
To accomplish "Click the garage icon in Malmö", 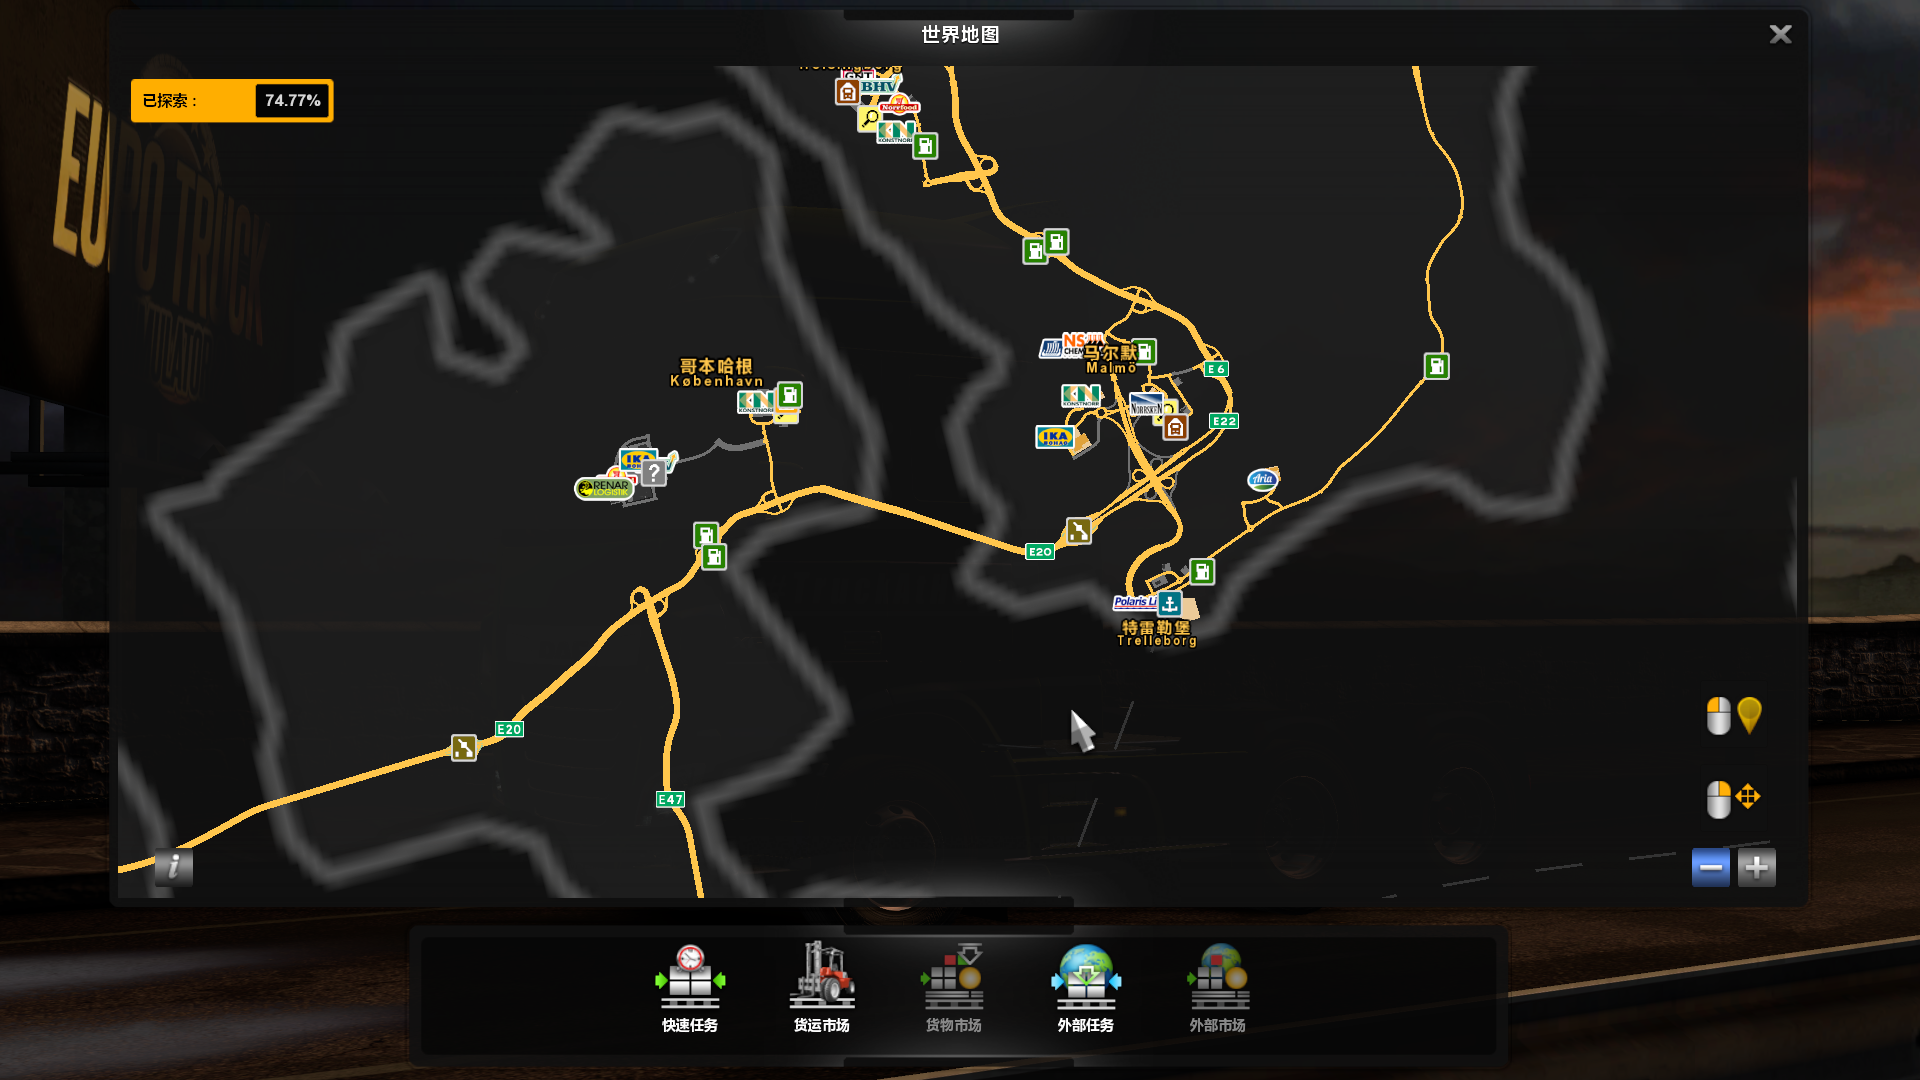I will (x=1175, y=428).
